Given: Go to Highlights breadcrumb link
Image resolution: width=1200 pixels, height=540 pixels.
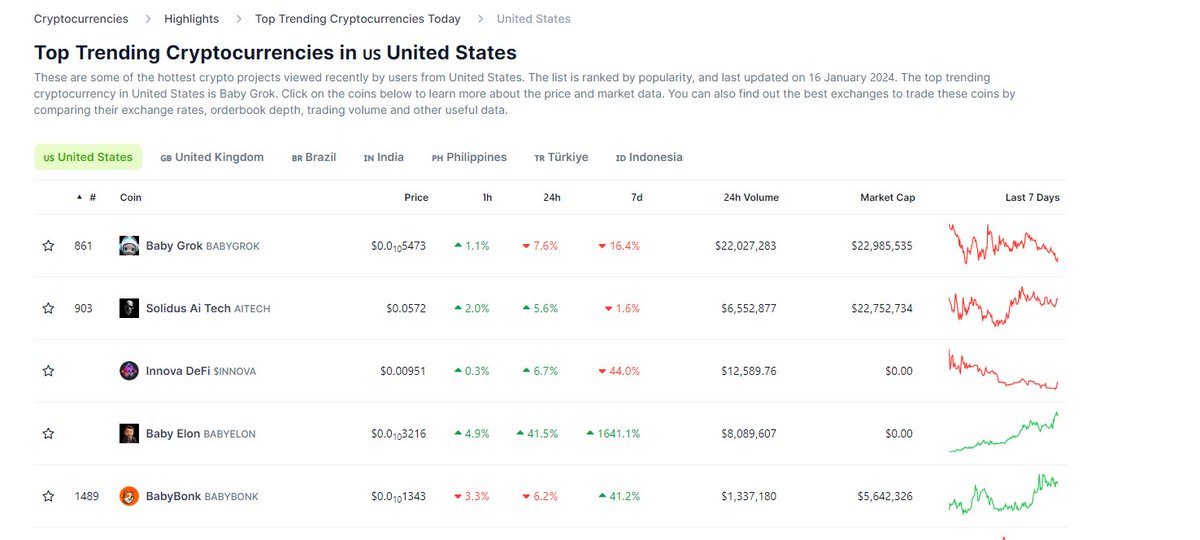Looking at the screenshot, I should click(x=191, y=19).
